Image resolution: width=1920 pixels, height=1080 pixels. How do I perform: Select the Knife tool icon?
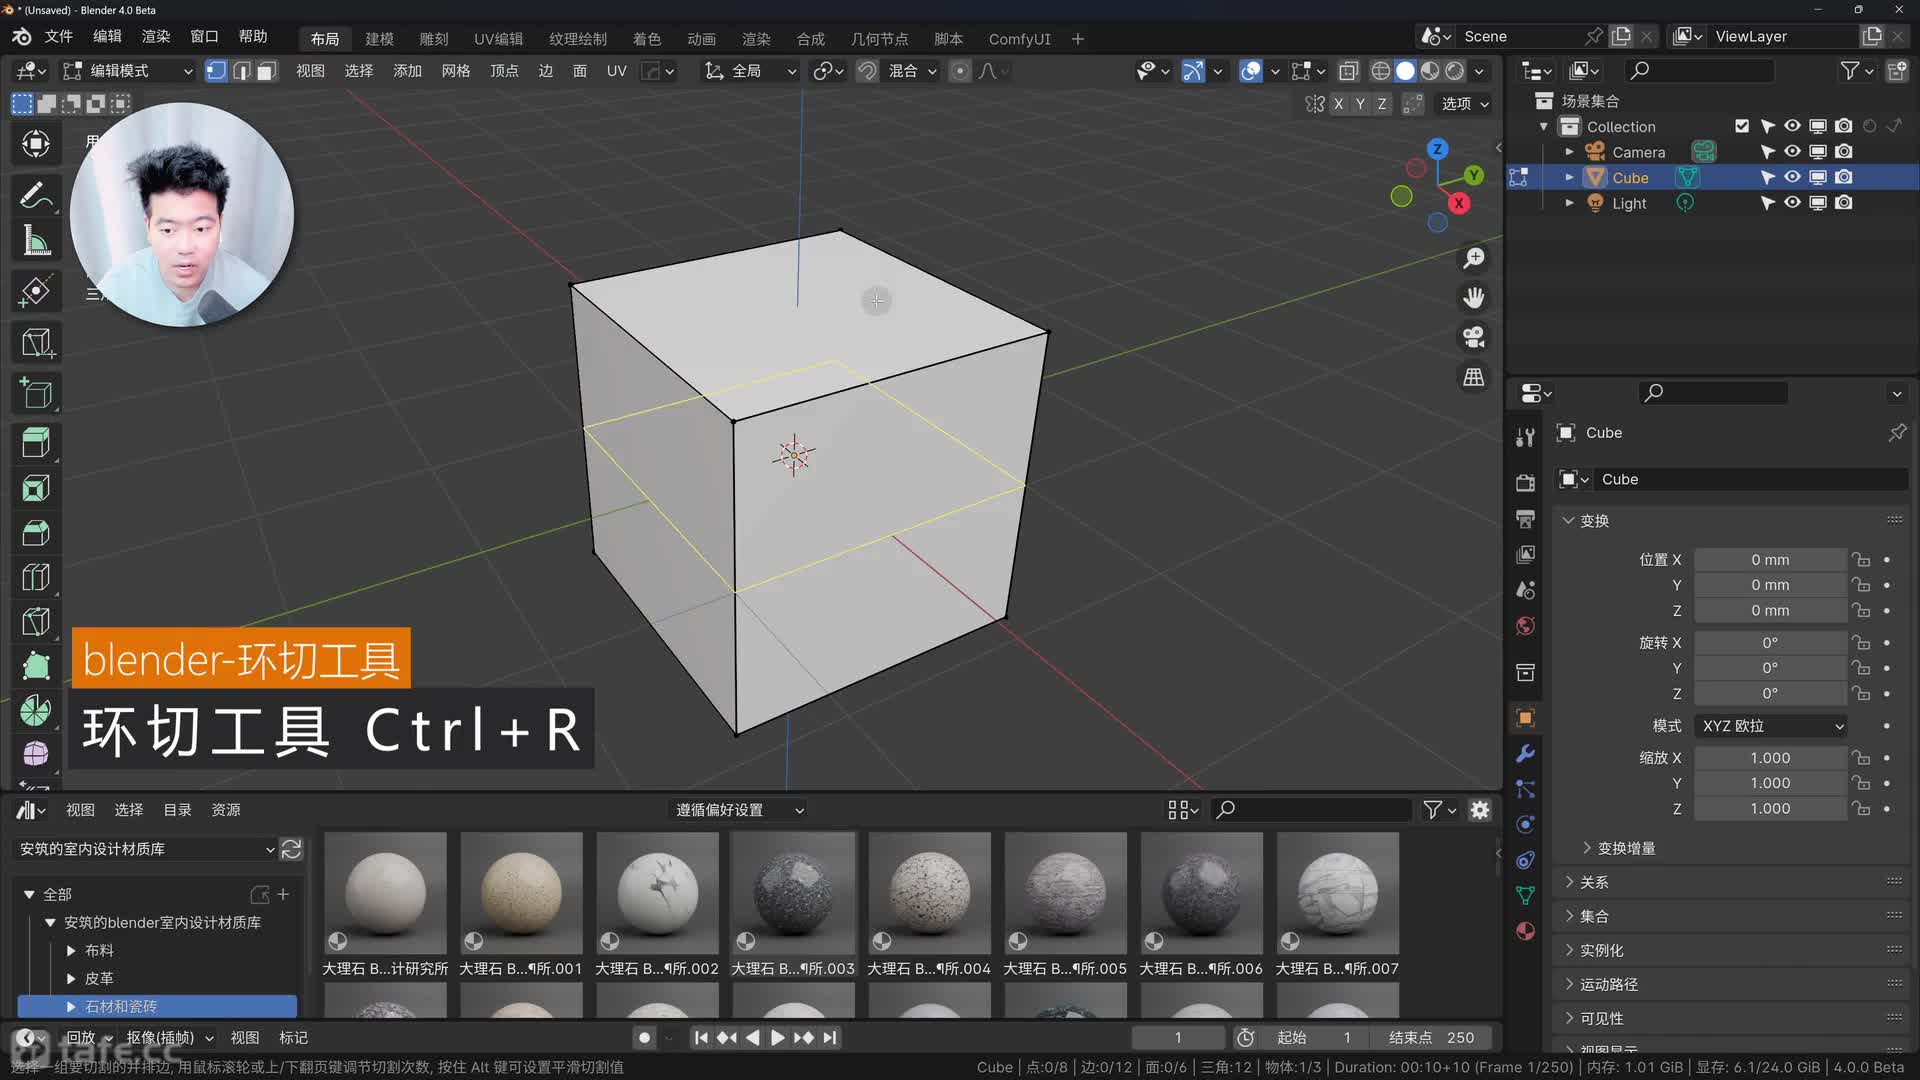(x=36, y=622)
